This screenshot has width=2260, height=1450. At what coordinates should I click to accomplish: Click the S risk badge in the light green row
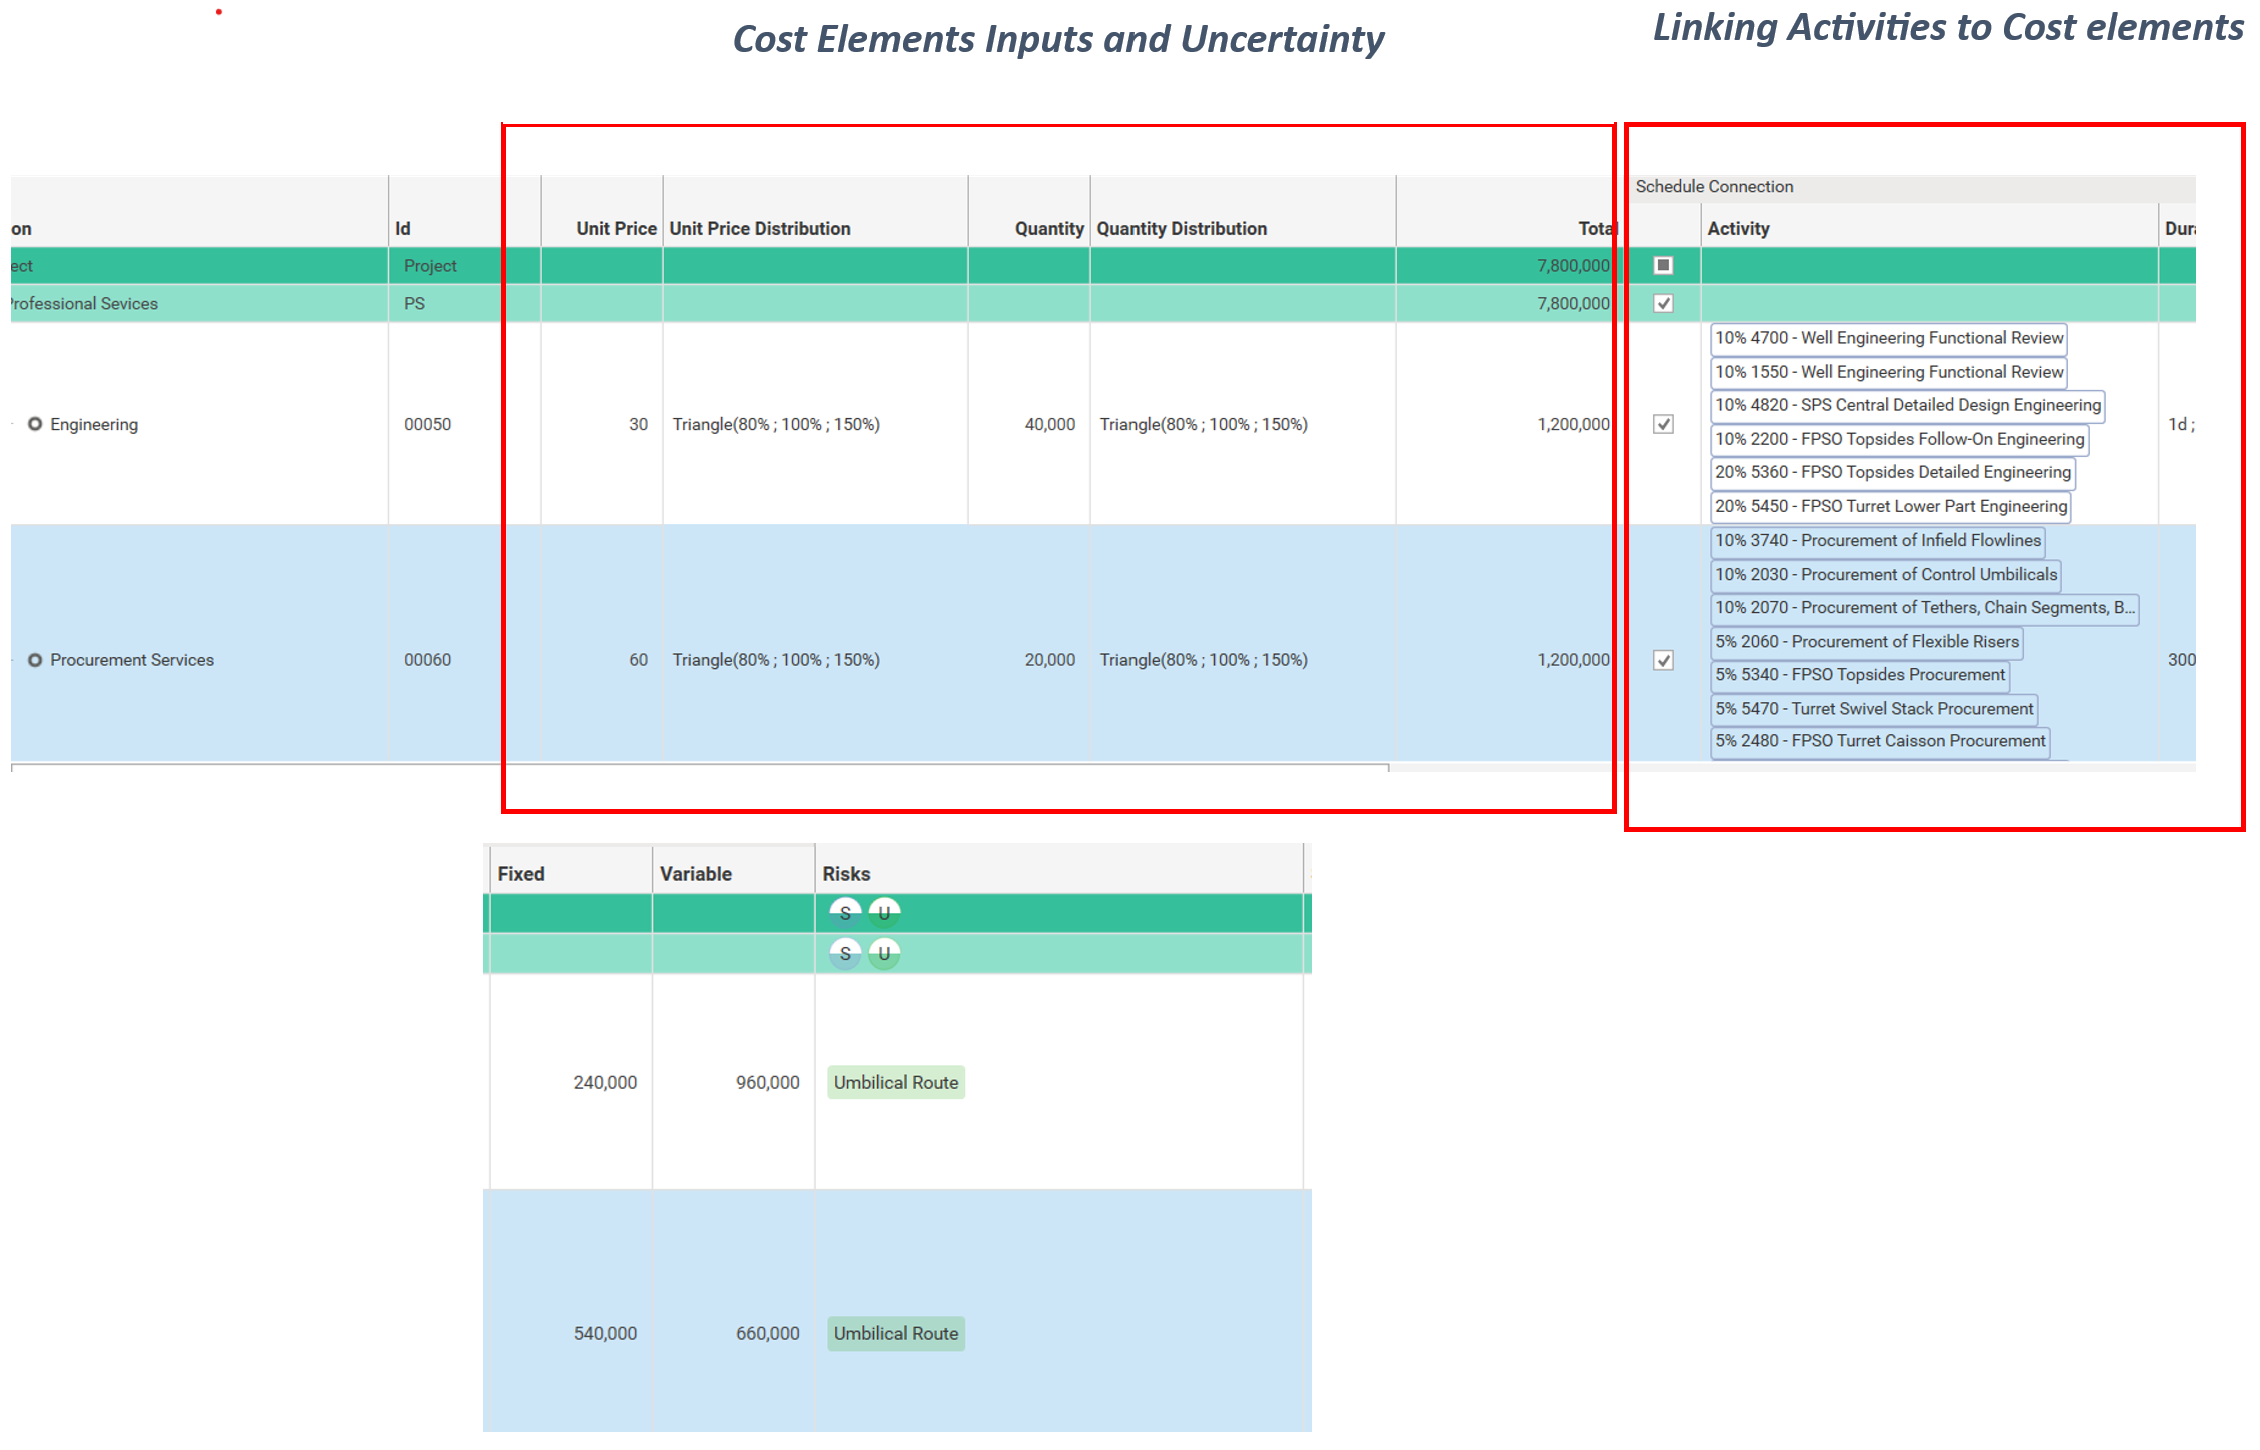tap(845, 953)
